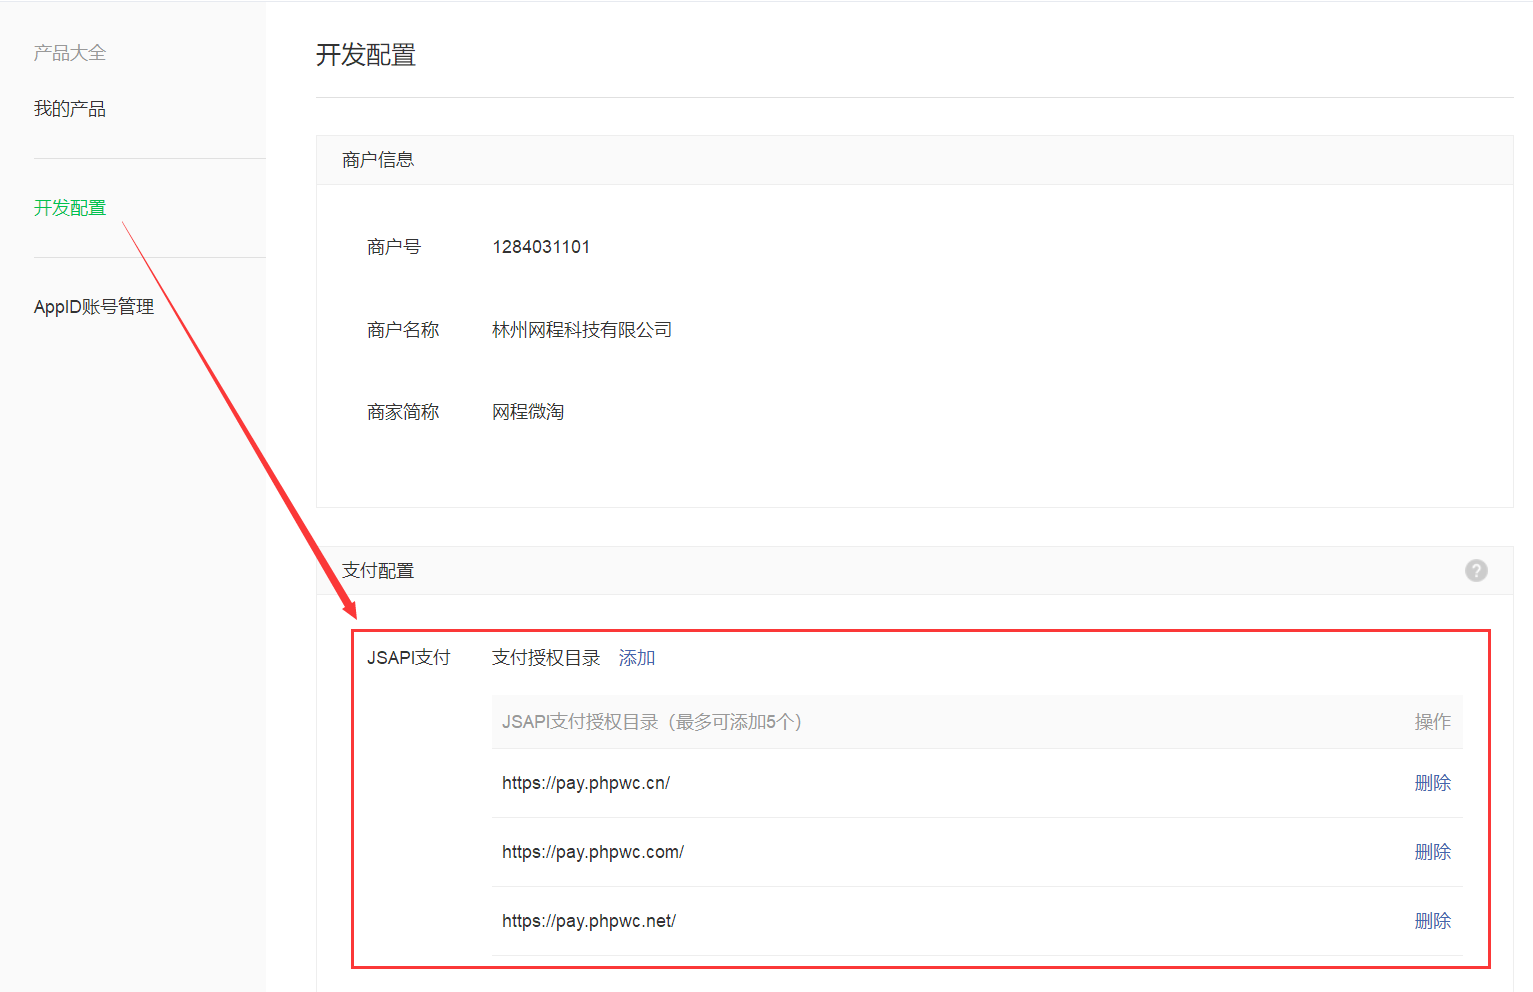Click the short name 网程微淘
This screenshot has height=992, width=1533.
(x=528, y=412)
